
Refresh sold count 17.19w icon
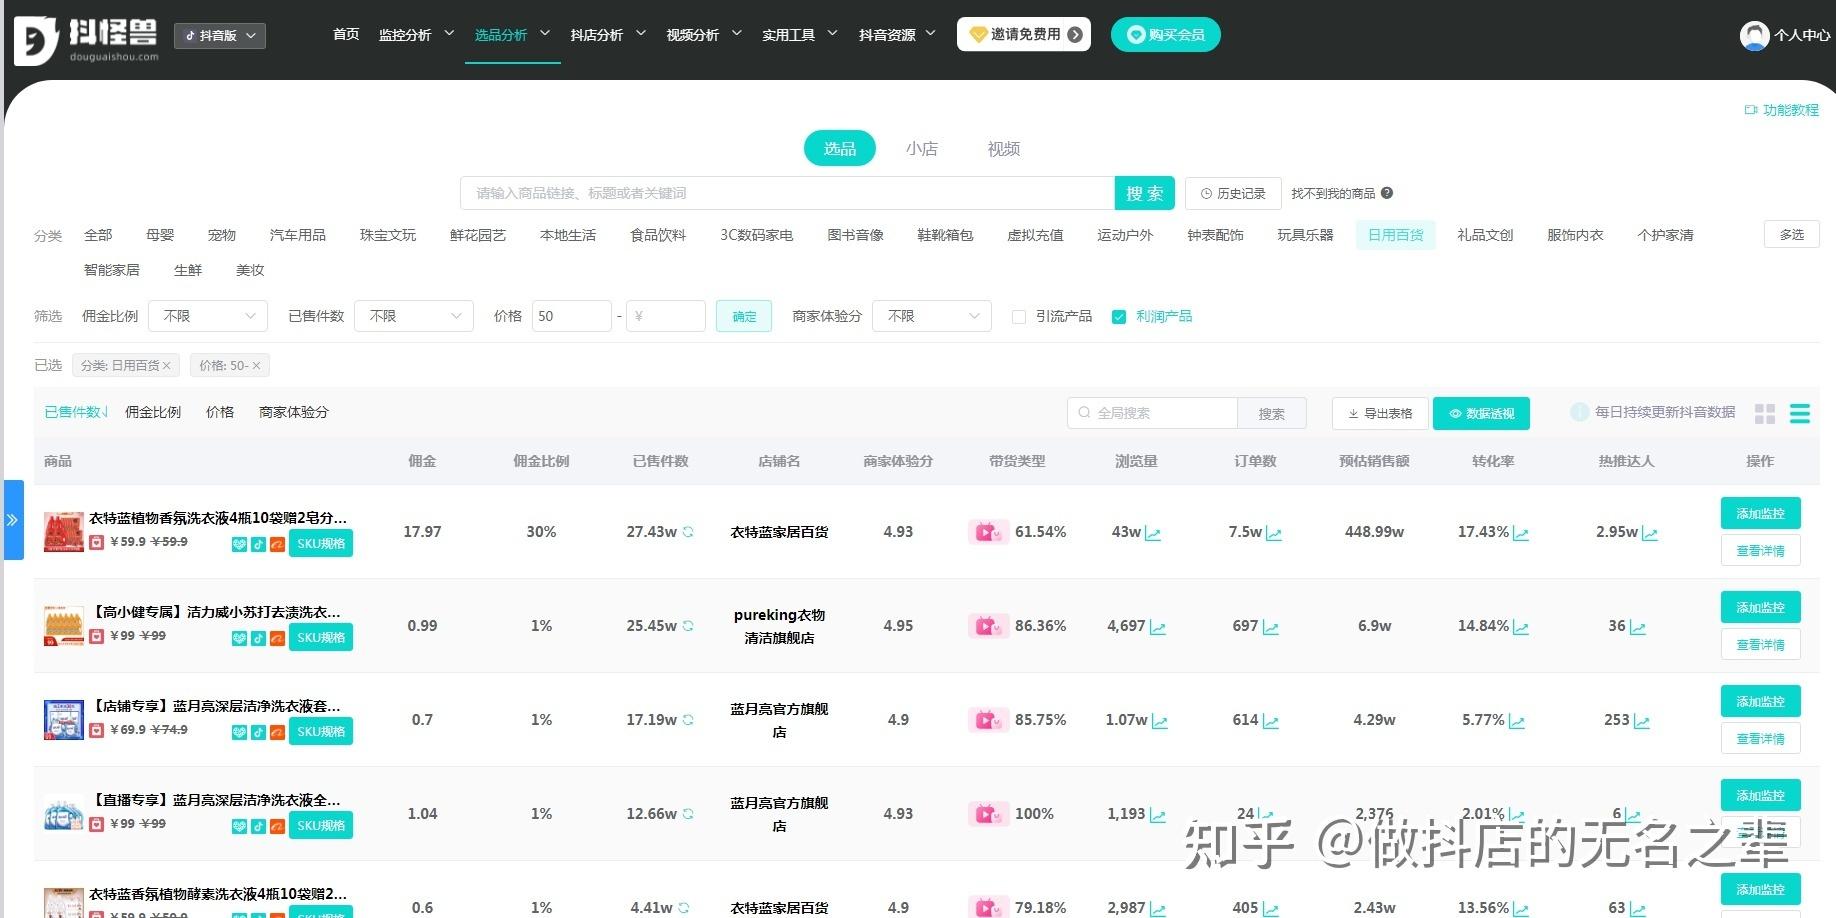[x=688, y=720]
